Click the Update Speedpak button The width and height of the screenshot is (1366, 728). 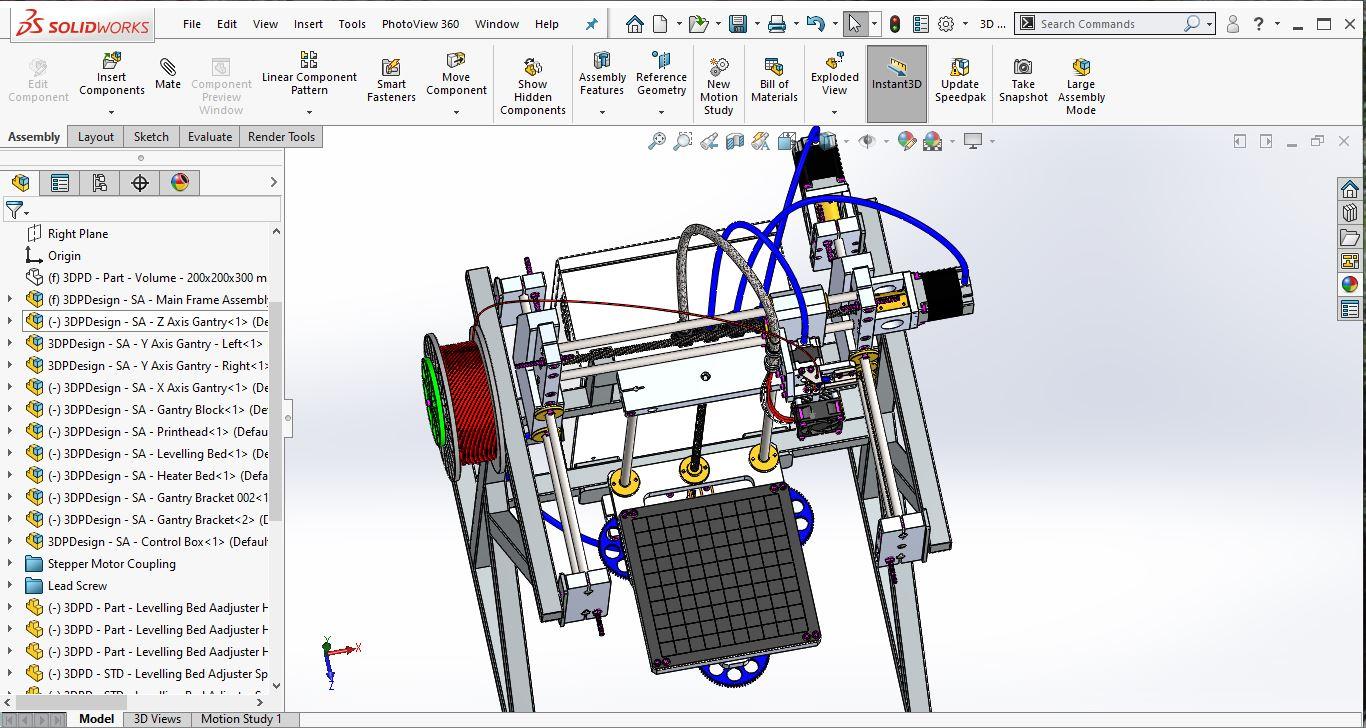(960, 78)
